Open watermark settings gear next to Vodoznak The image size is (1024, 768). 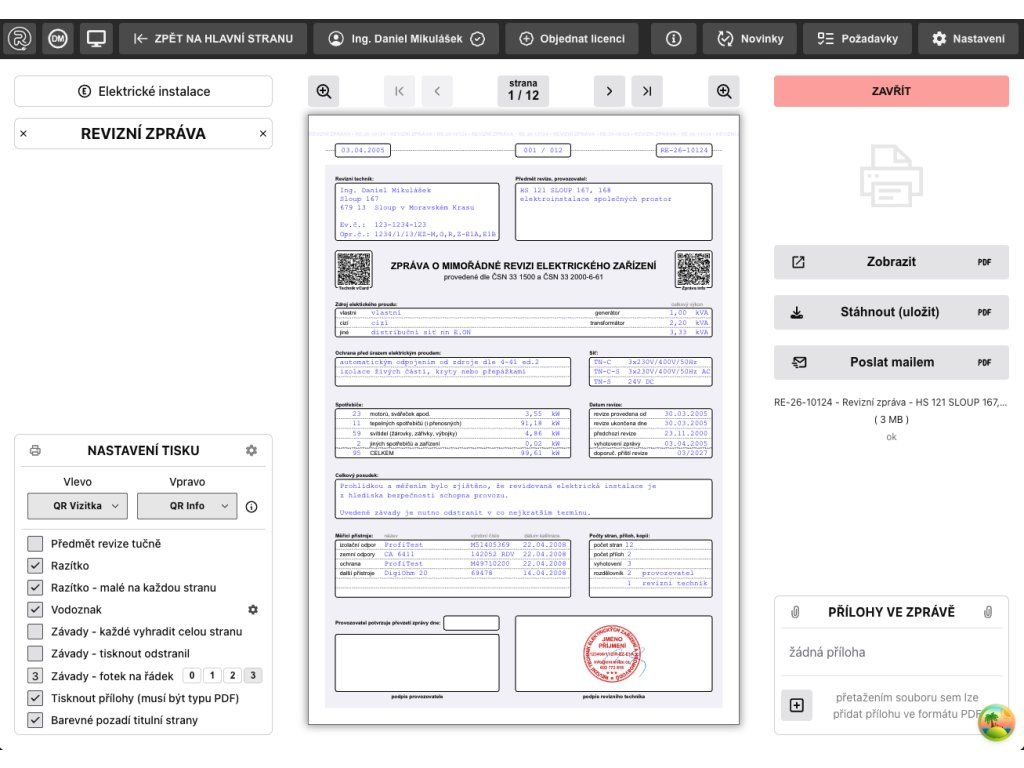pos(253,609)
